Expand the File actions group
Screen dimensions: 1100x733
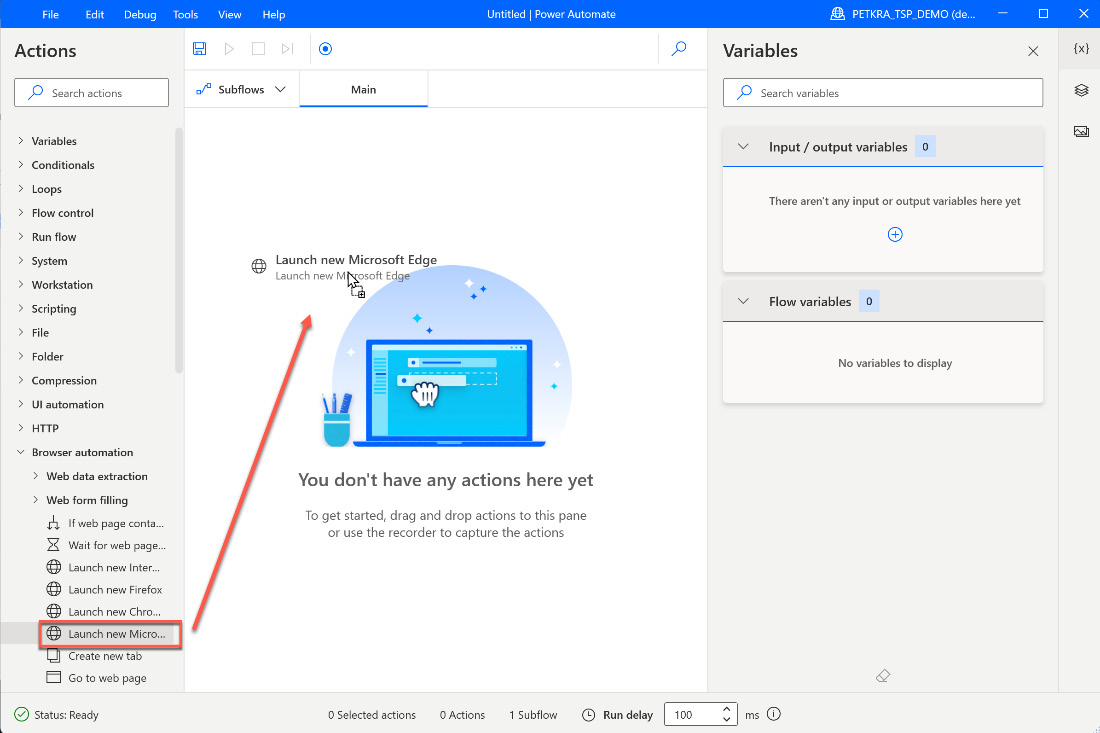pos(20,332)
